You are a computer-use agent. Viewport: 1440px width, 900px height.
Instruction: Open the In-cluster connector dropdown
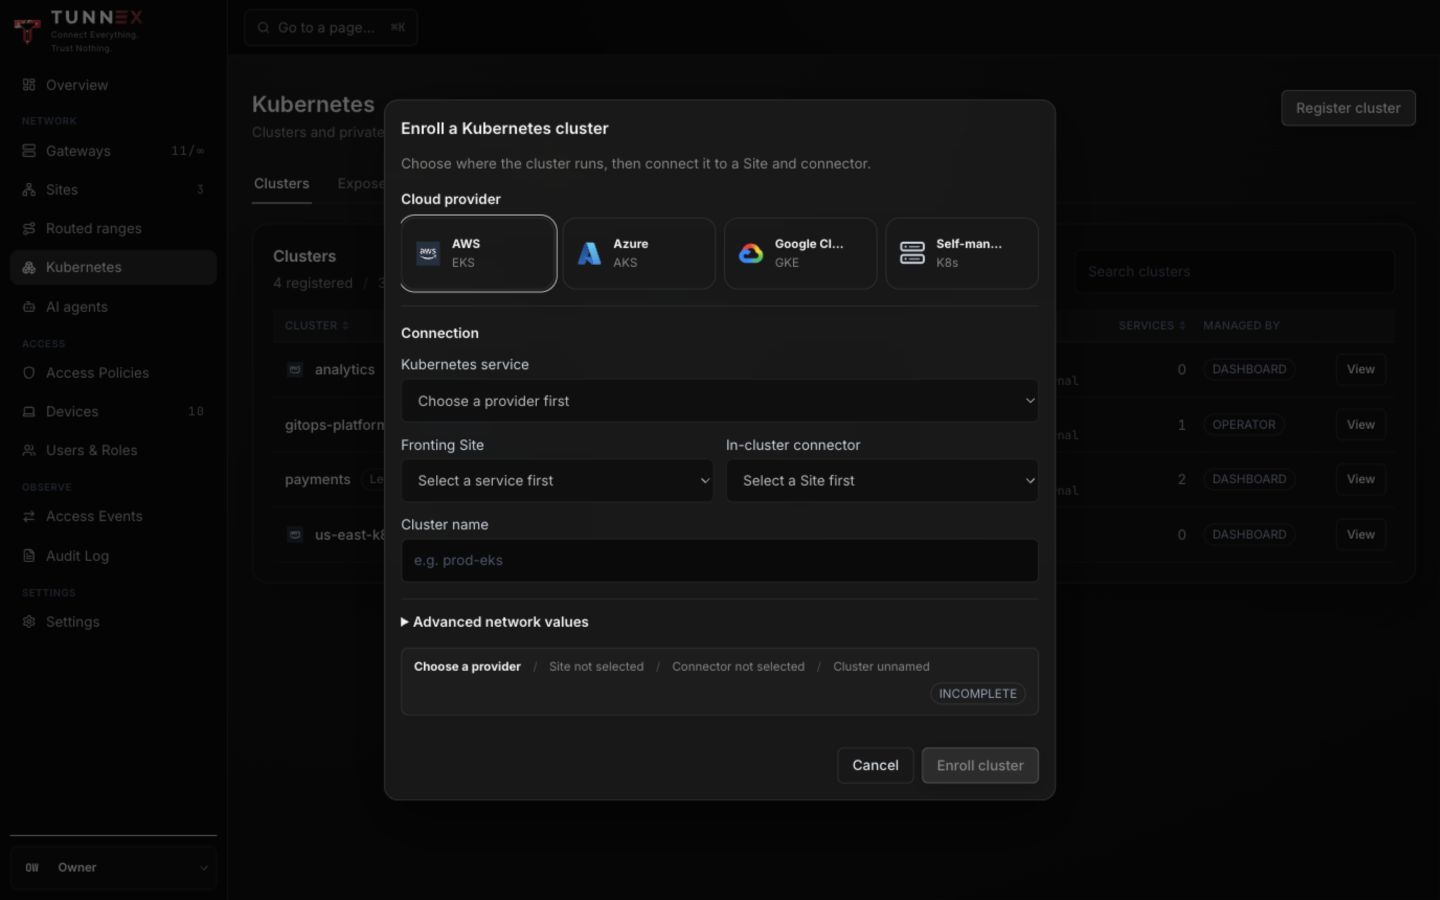[x=882, y=481]
